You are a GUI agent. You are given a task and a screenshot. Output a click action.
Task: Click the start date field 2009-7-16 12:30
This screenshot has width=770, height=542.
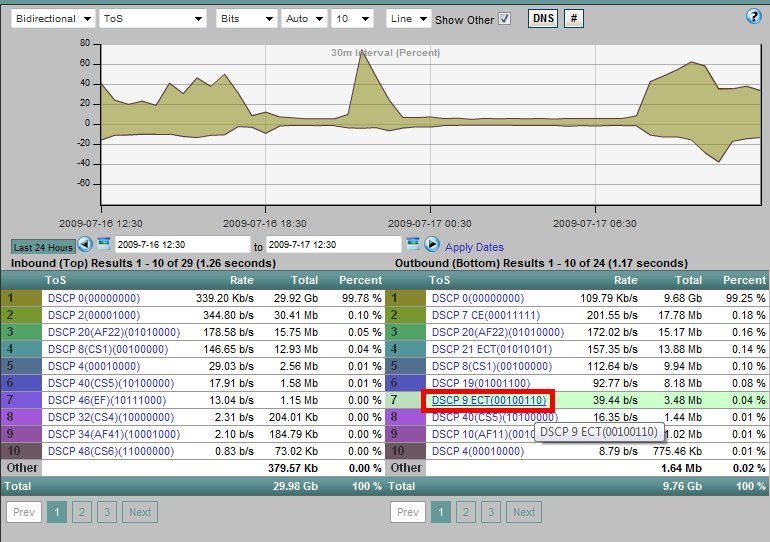(x=183, y=244)
